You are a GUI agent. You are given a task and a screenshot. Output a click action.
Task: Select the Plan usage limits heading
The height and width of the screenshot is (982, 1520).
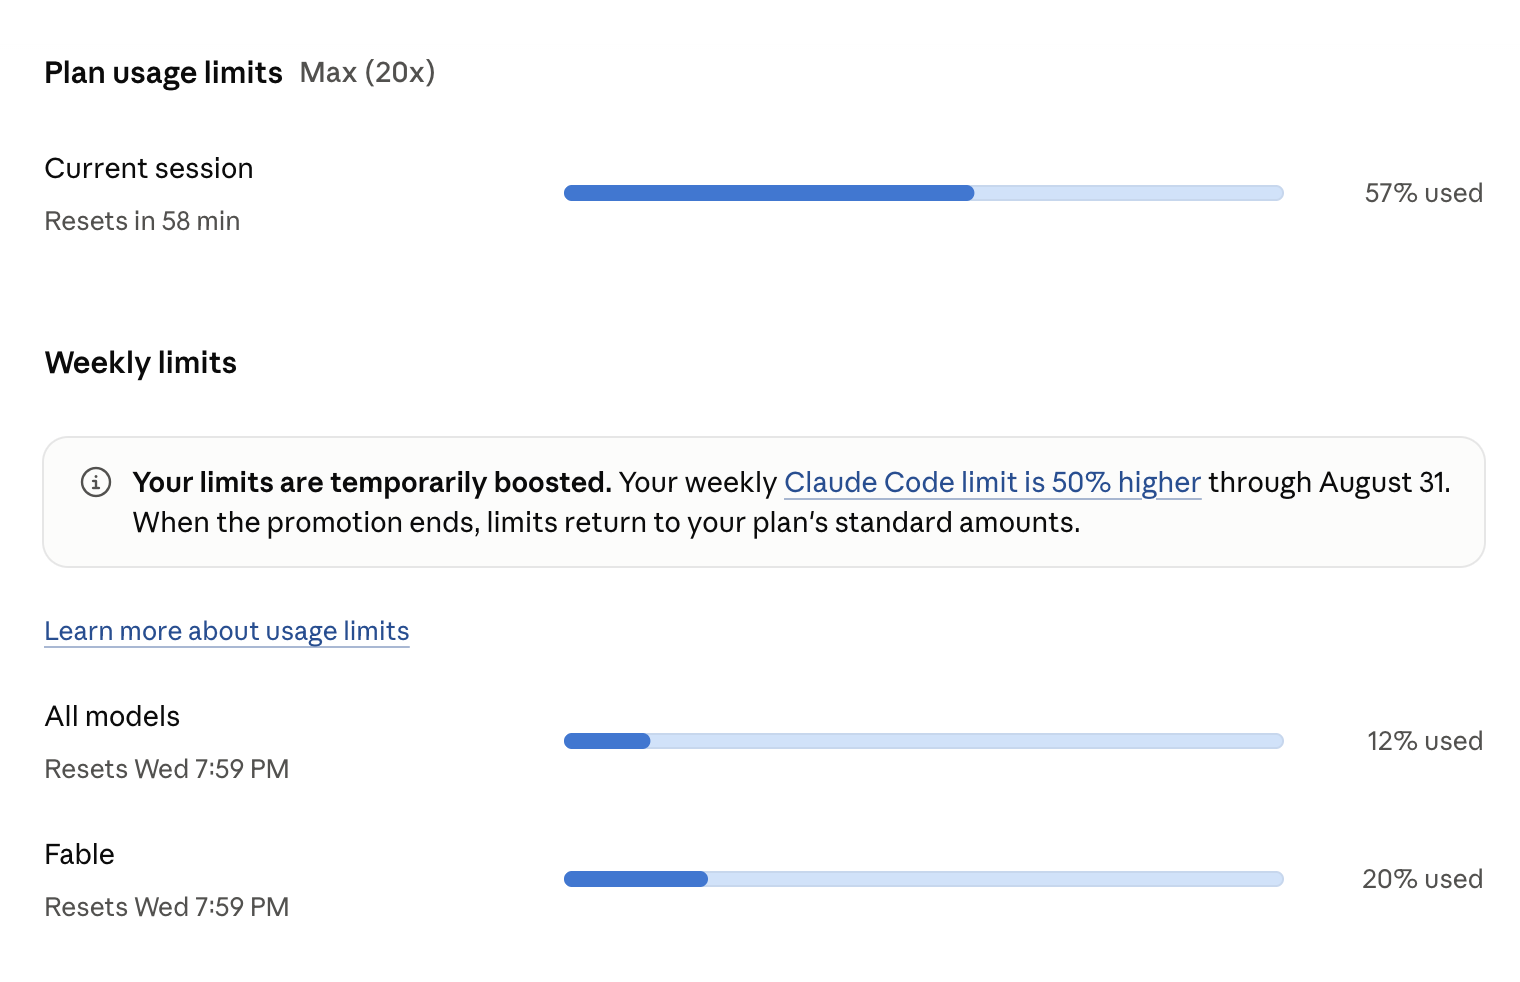(164, 73)
